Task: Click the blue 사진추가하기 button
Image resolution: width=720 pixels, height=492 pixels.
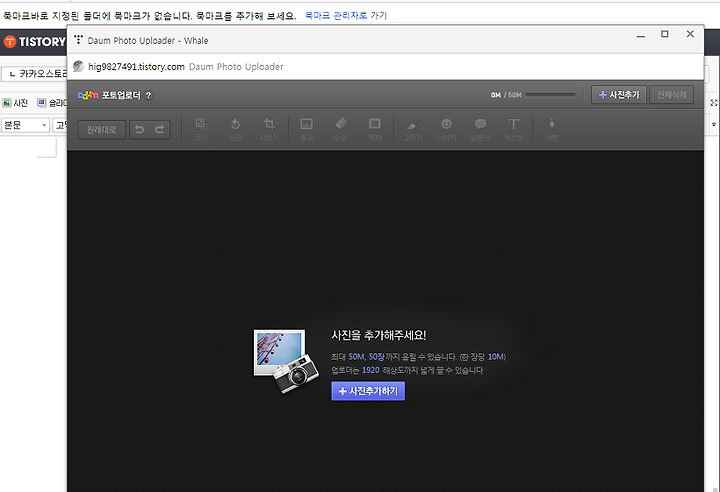Action: pos(368,391)
